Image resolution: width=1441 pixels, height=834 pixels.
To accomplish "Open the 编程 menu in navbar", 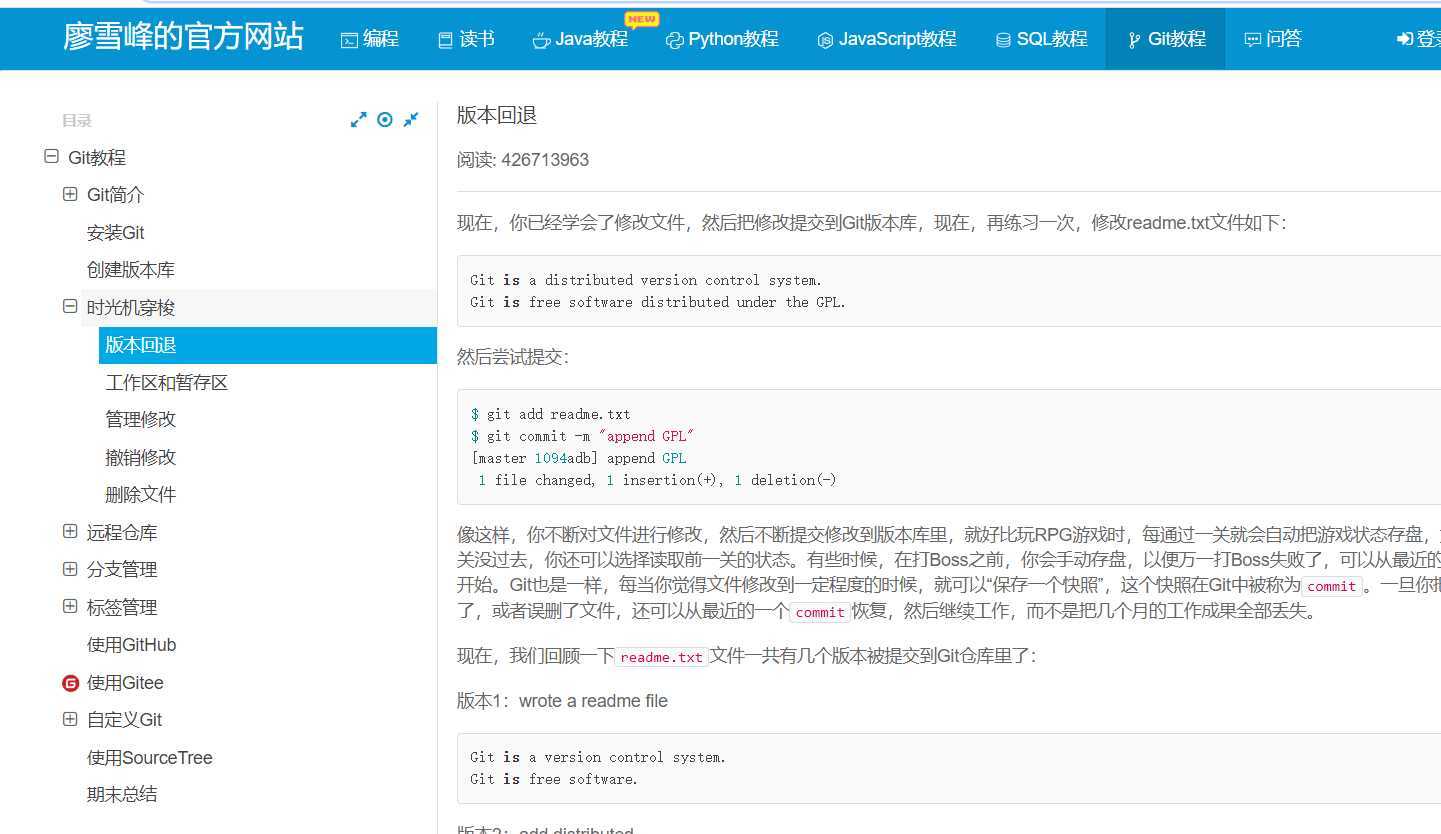I will tap(370, 39).
